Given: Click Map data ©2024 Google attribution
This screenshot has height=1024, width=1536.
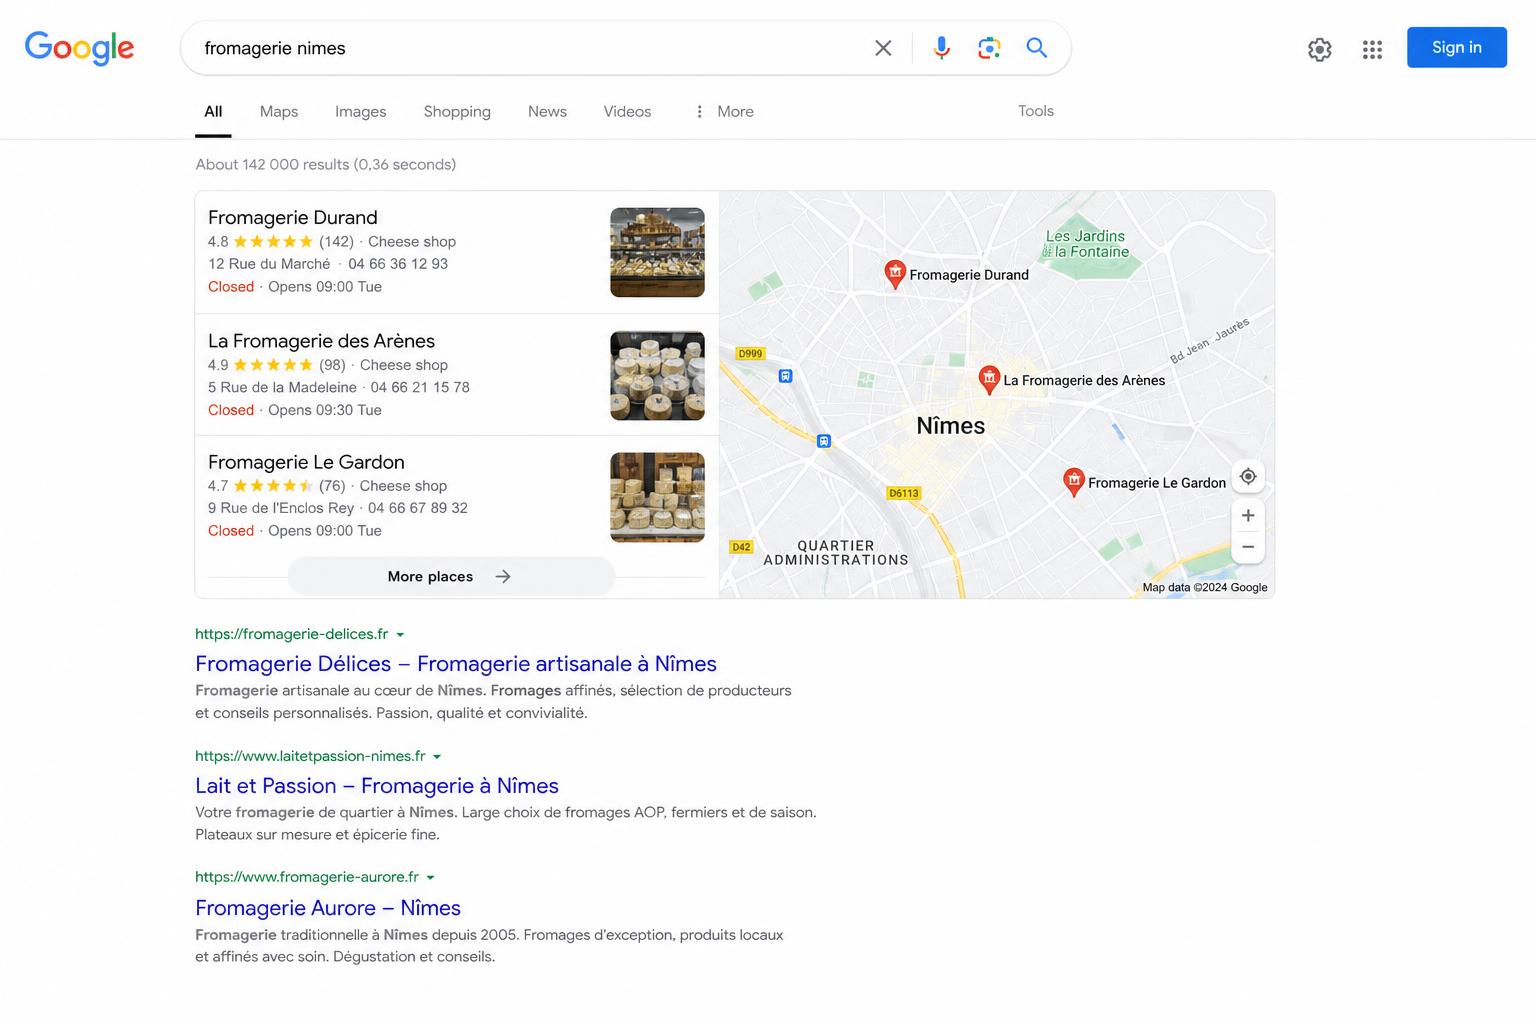Looking at the screenshot, I should (x=1205, y=588).
